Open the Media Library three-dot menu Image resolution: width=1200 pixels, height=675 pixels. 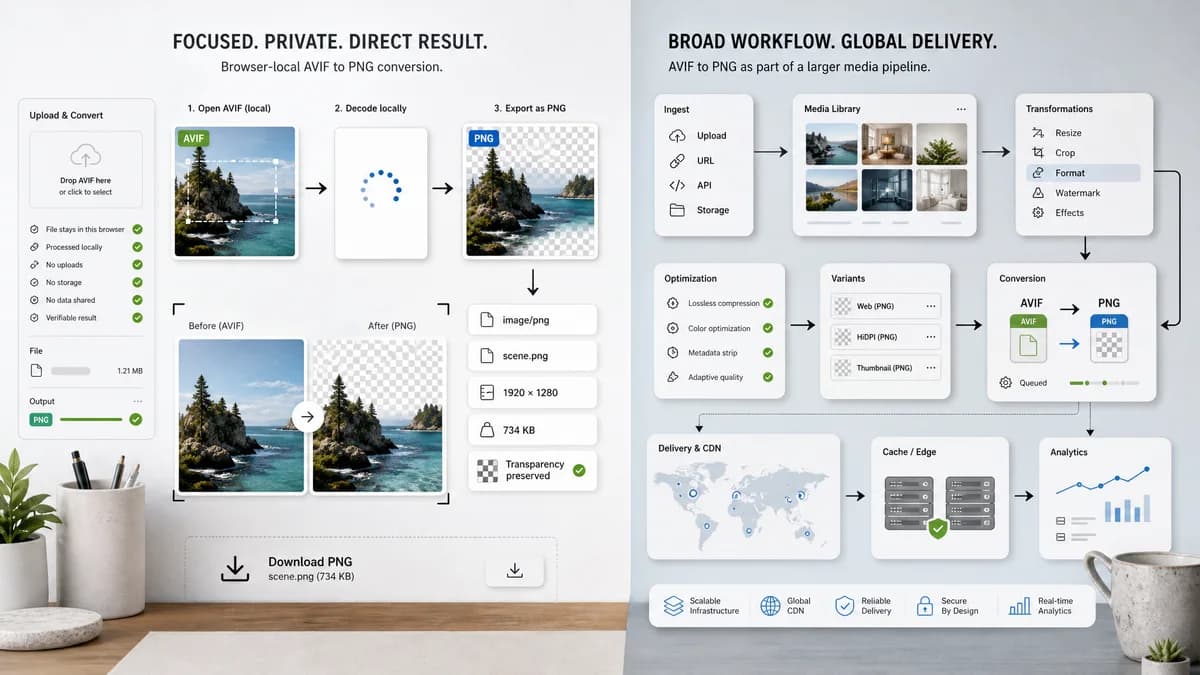[961, 109]
